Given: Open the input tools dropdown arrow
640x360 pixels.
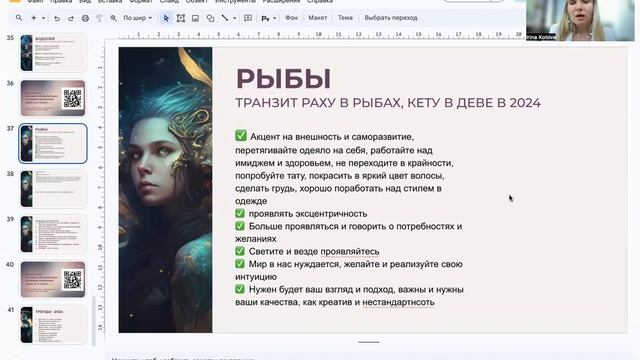Looking at the screenshot, I should tap(274, 18).
